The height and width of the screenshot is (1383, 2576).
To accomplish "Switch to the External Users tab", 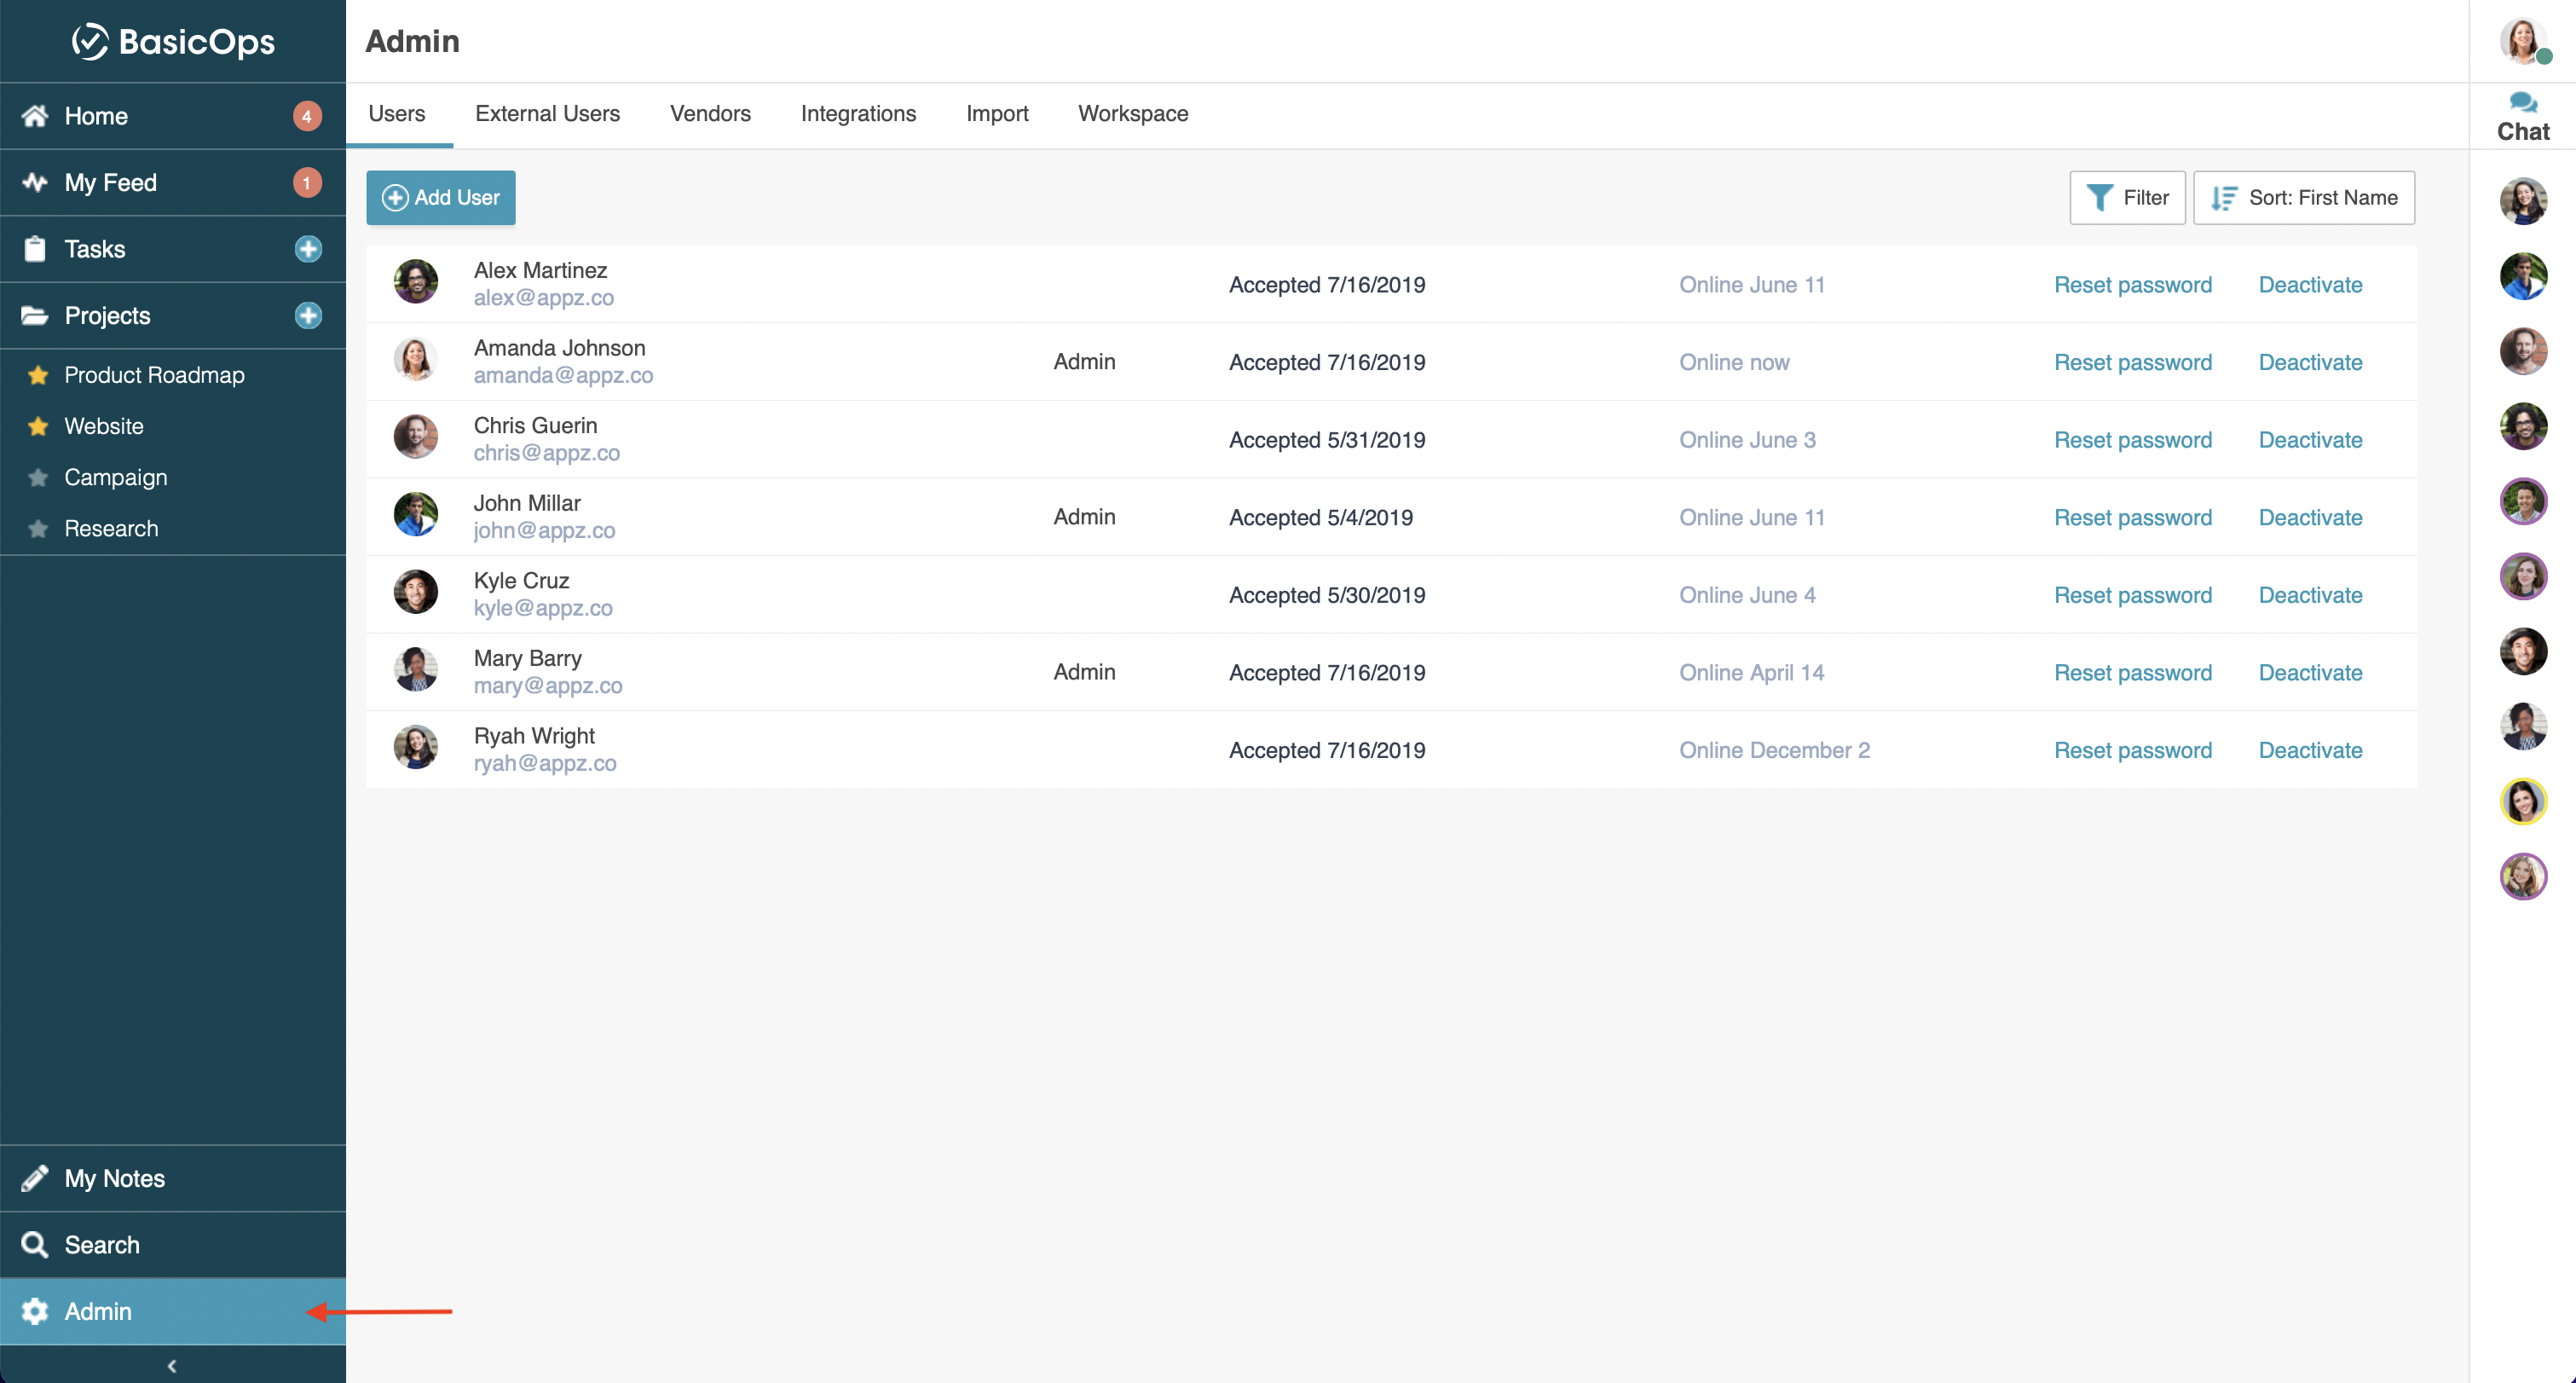I will pos(547,114).
